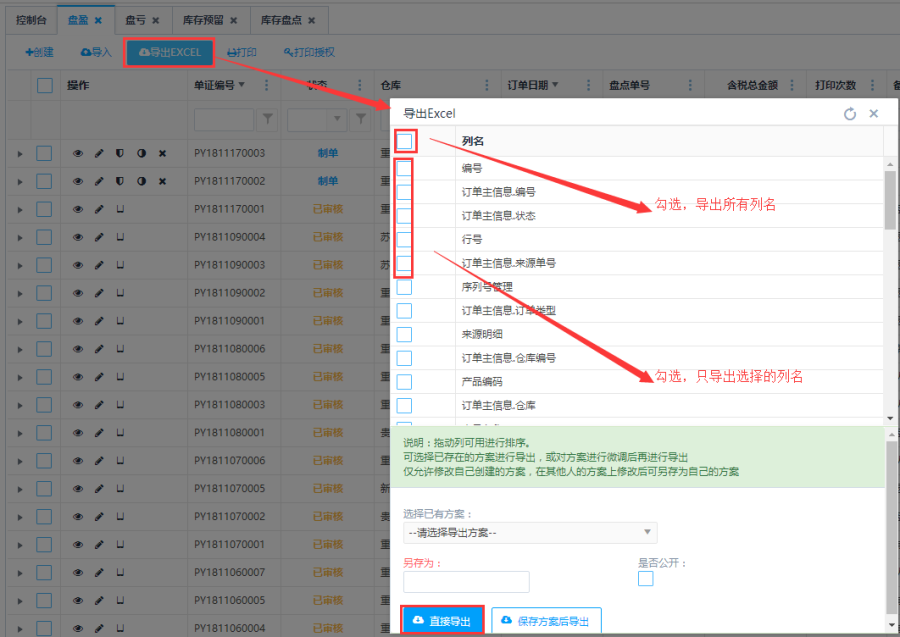Click the shield audit icon for PY1811170003
900x637 pixels.
pyautogui.click(x=119, y=153)
